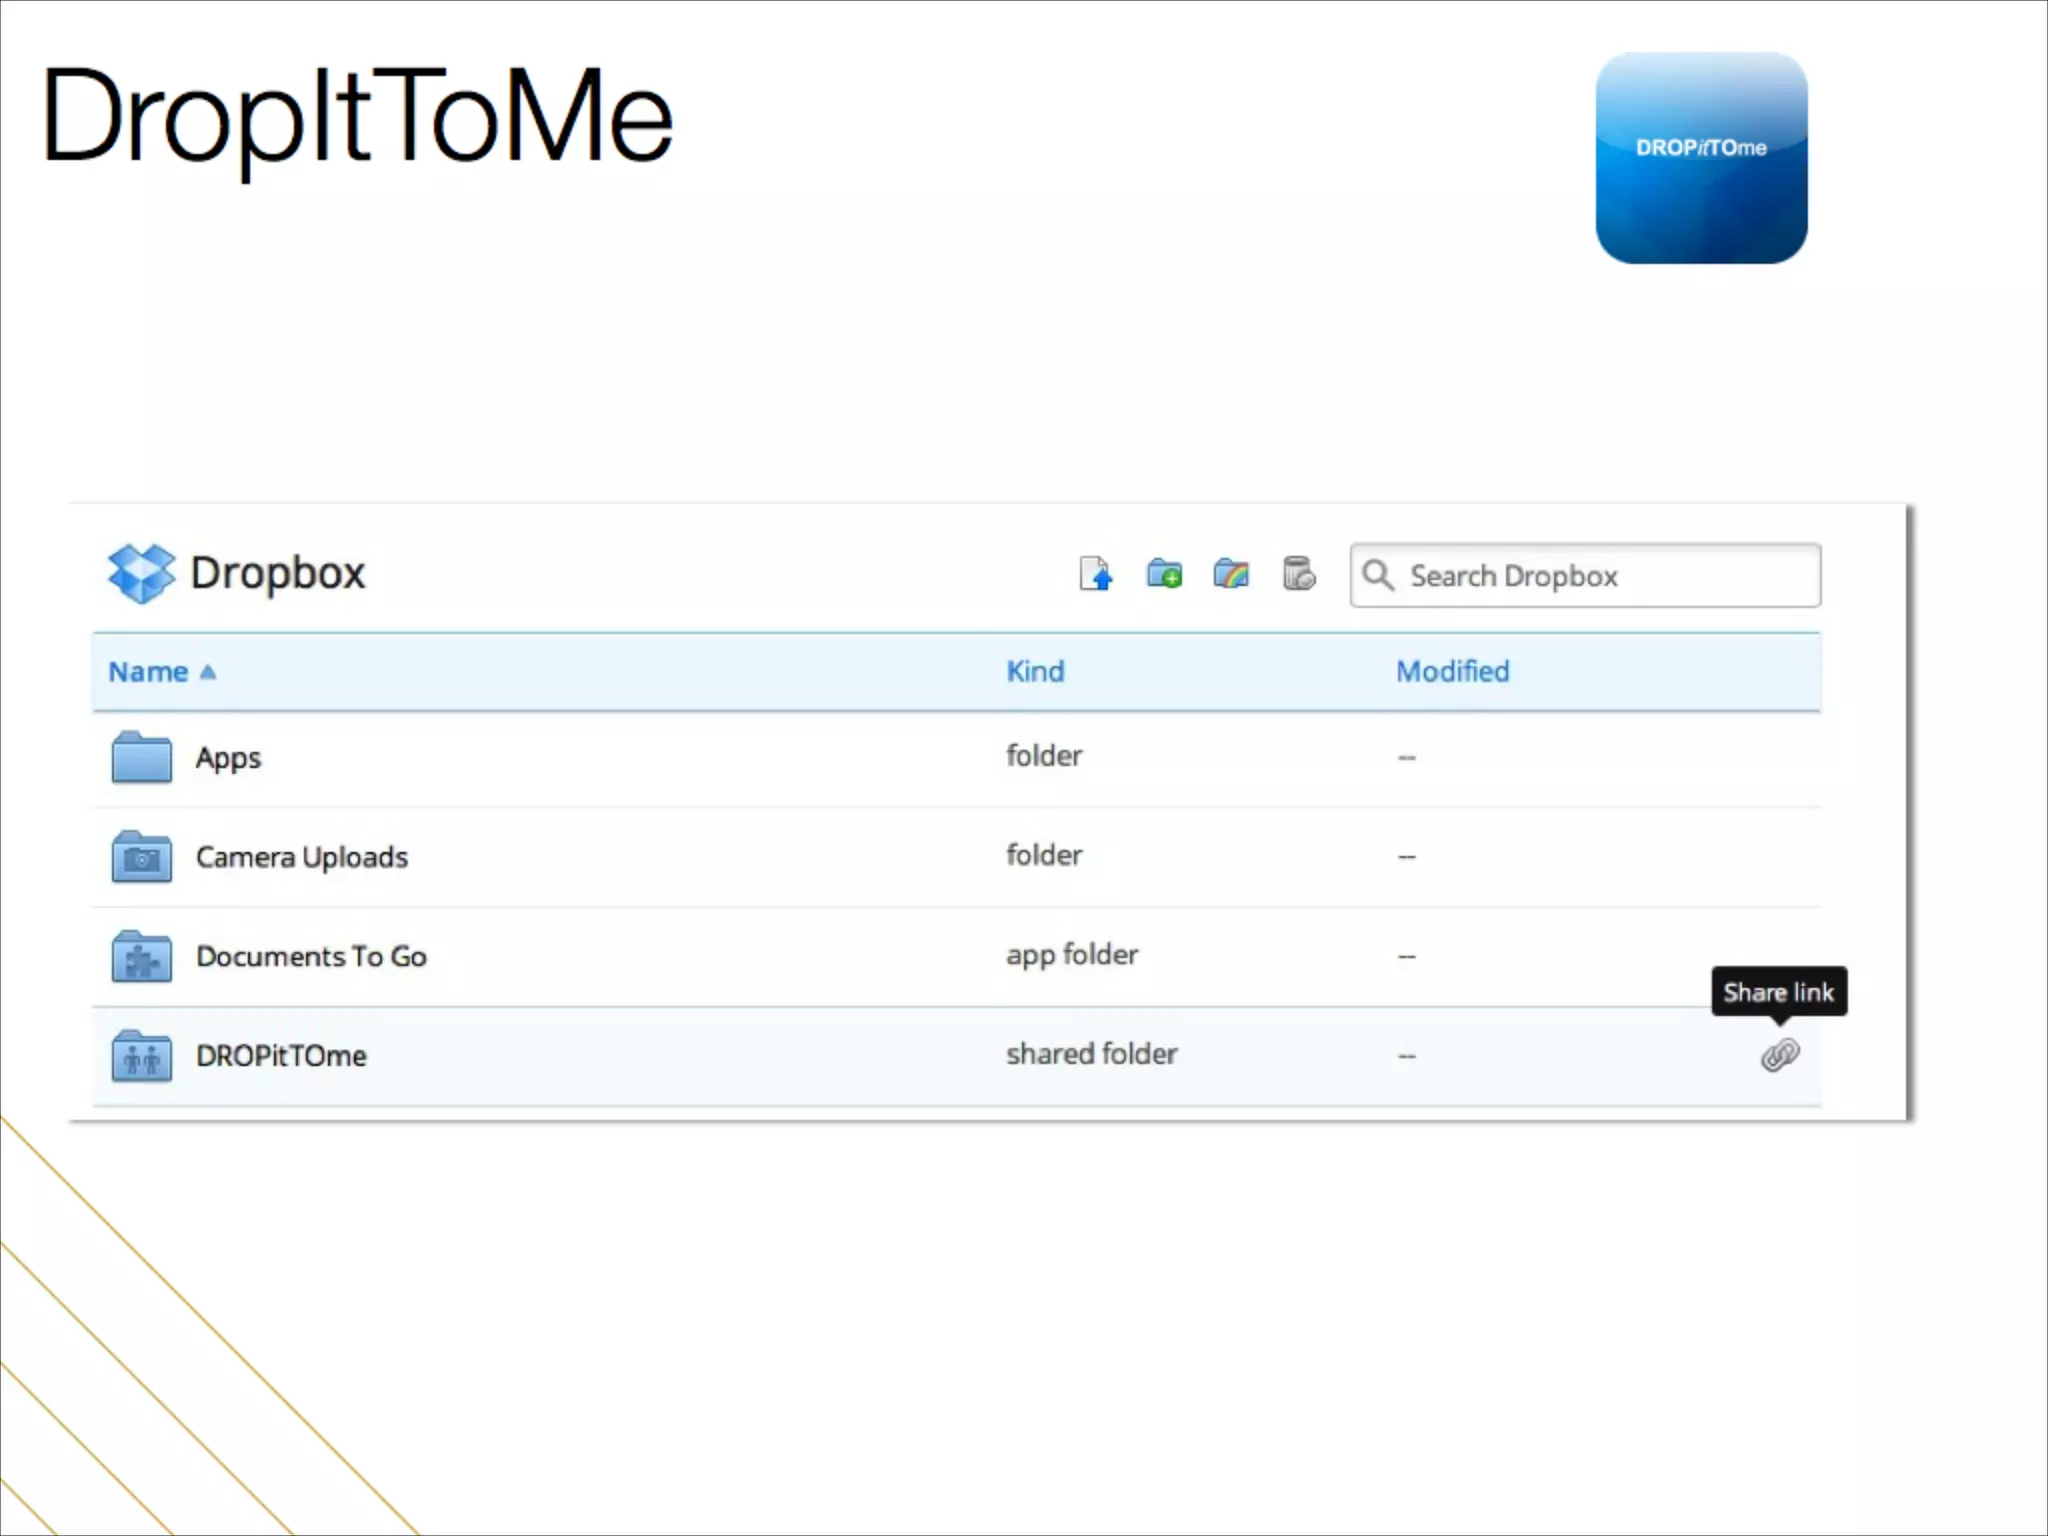
Task: Click the search magnifier icon
Action: tap(1378, 575)
